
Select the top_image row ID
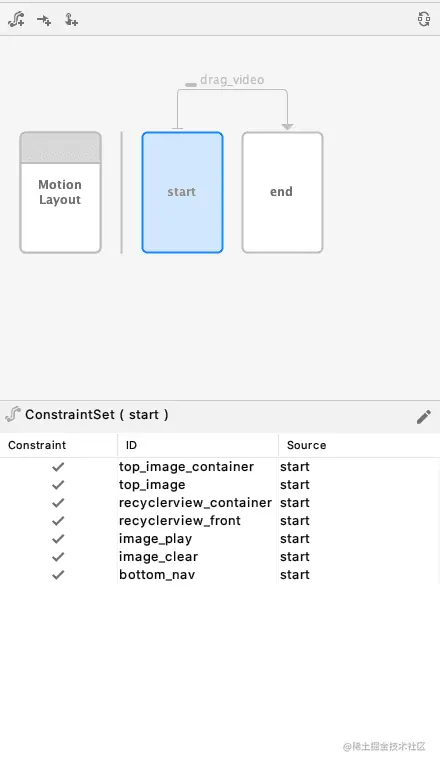click(152, 485)
